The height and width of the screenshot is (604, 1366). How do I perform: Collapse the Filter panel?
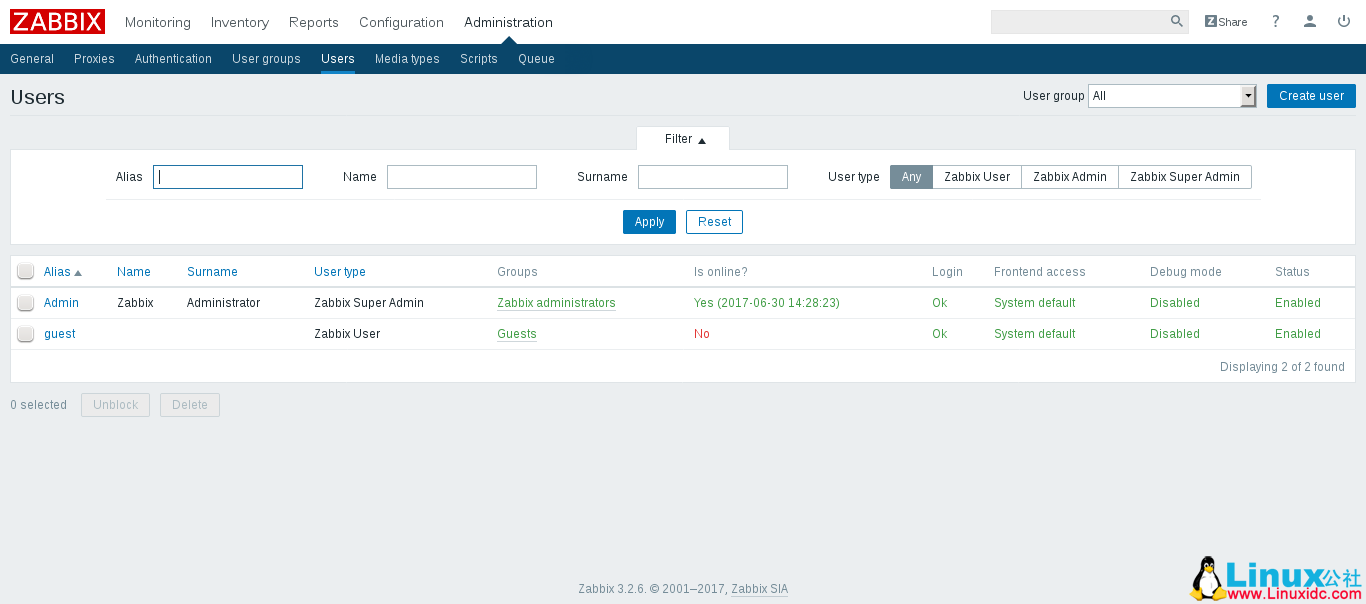684,139
